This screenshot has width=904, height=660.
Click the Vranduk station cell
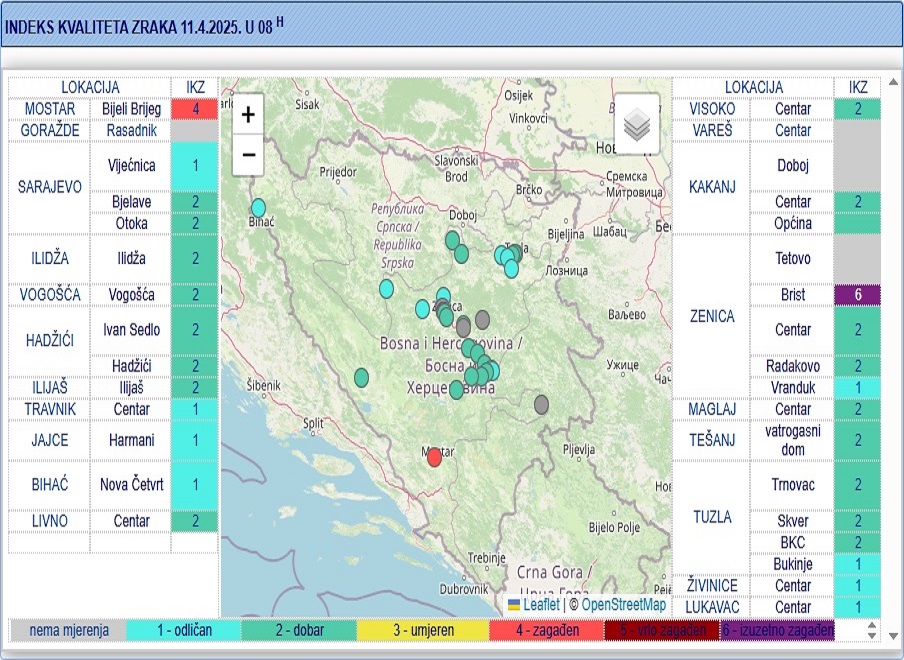click(x=792, y=387)
